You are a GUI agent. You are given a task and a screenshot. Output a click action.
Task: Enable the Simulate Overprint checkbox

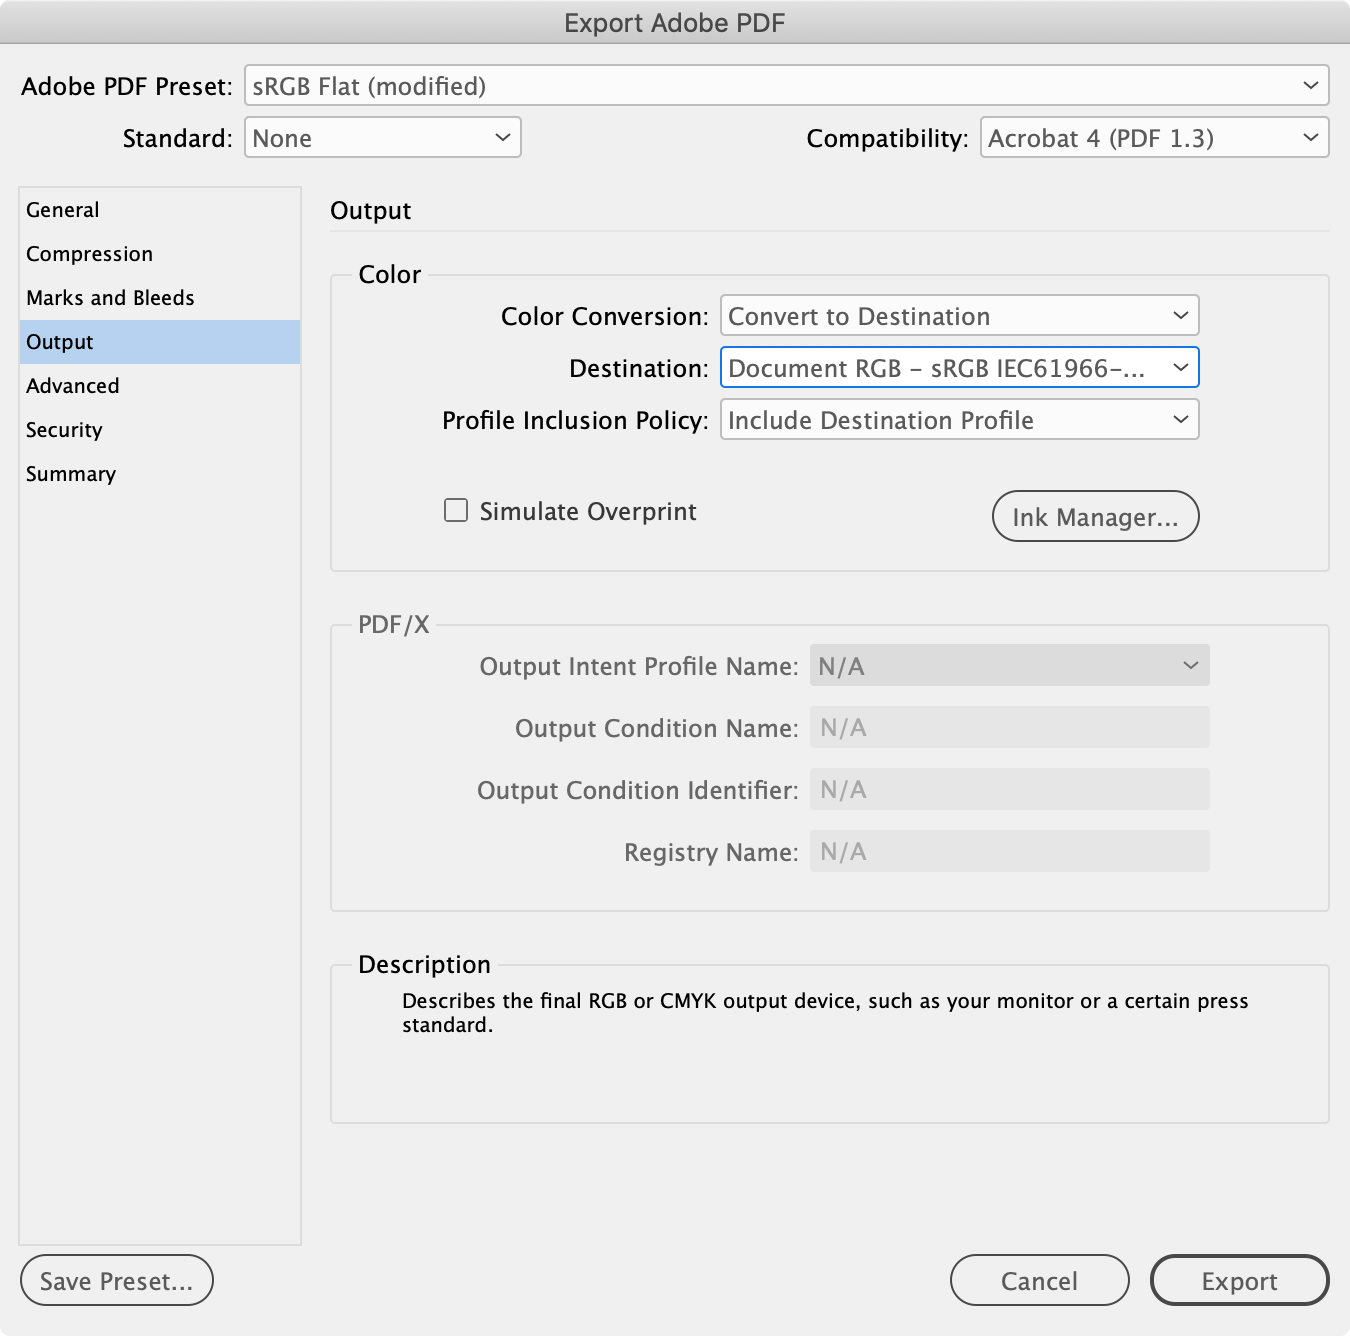tap(455, 509)
